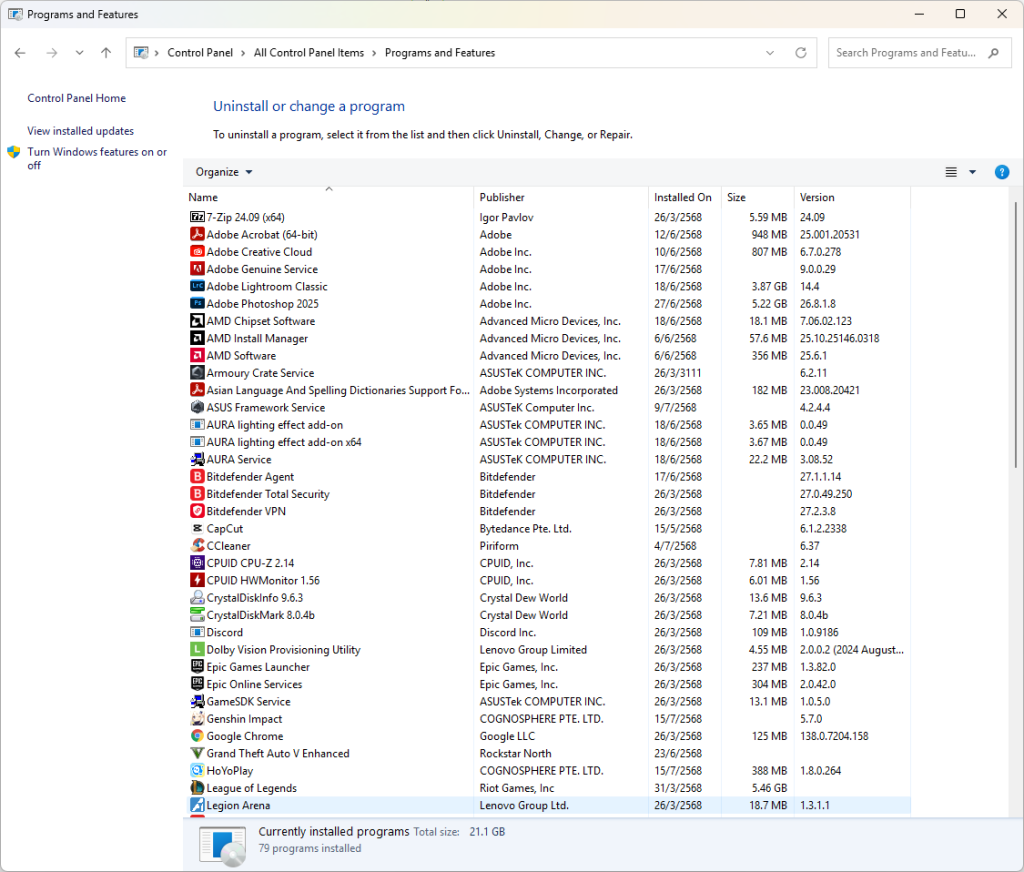Click the Epic Games Launcher icon
The width and height of the screenshot is (1024, 872).
pyautogui.click(x=197, y=667)
